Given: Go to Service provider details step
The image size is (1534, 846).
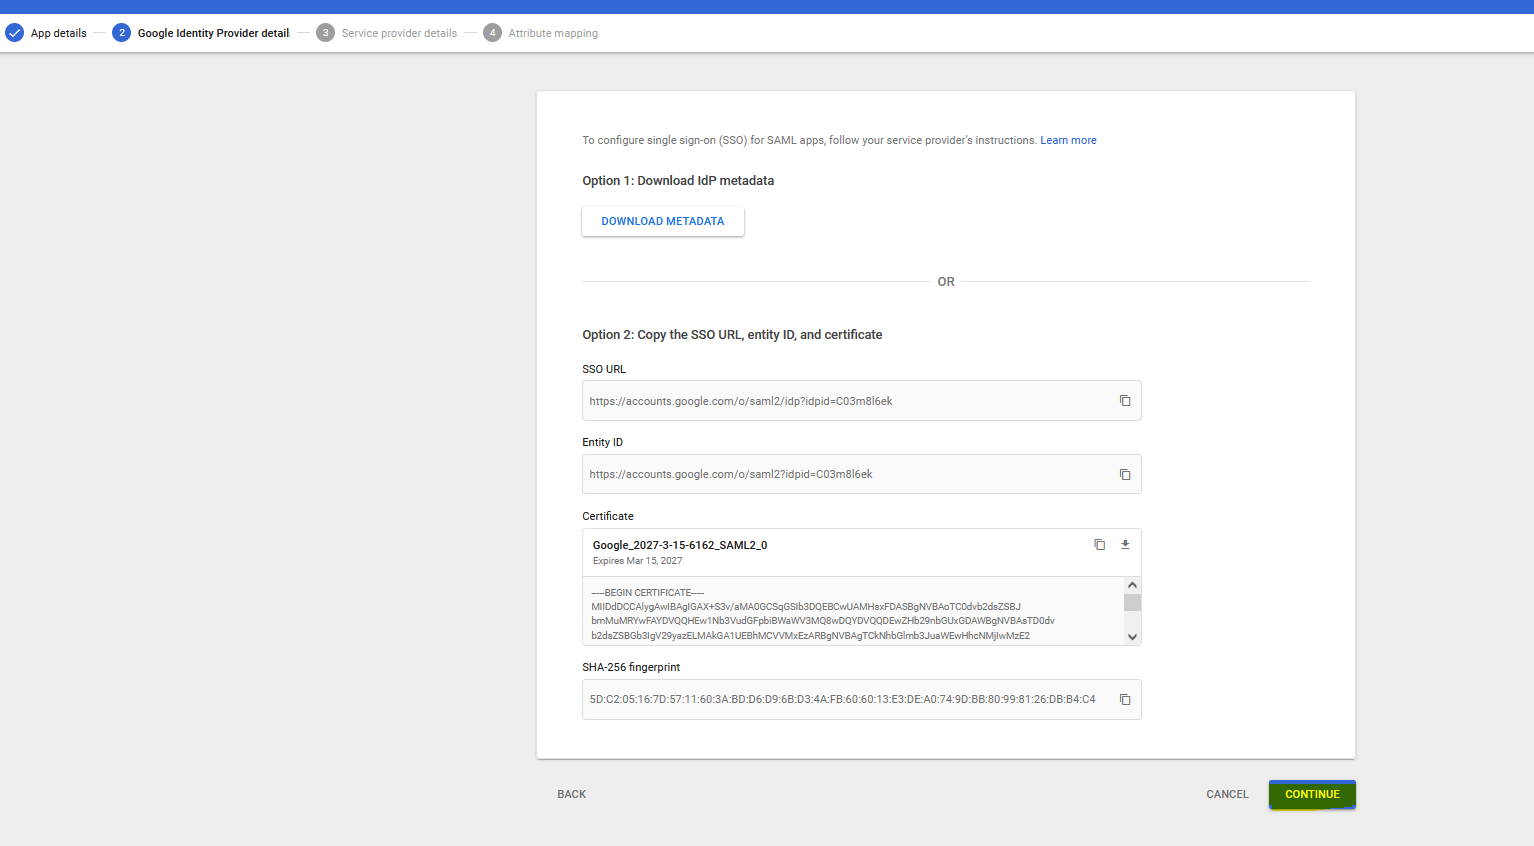Looking at the screenshot, I should 399,33.
